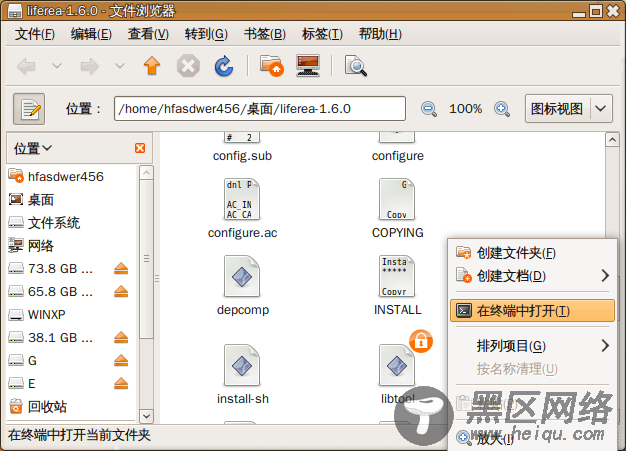Zoom in with the plus magnifier
Screen dimensions: 626x451
tap(502, 109)
